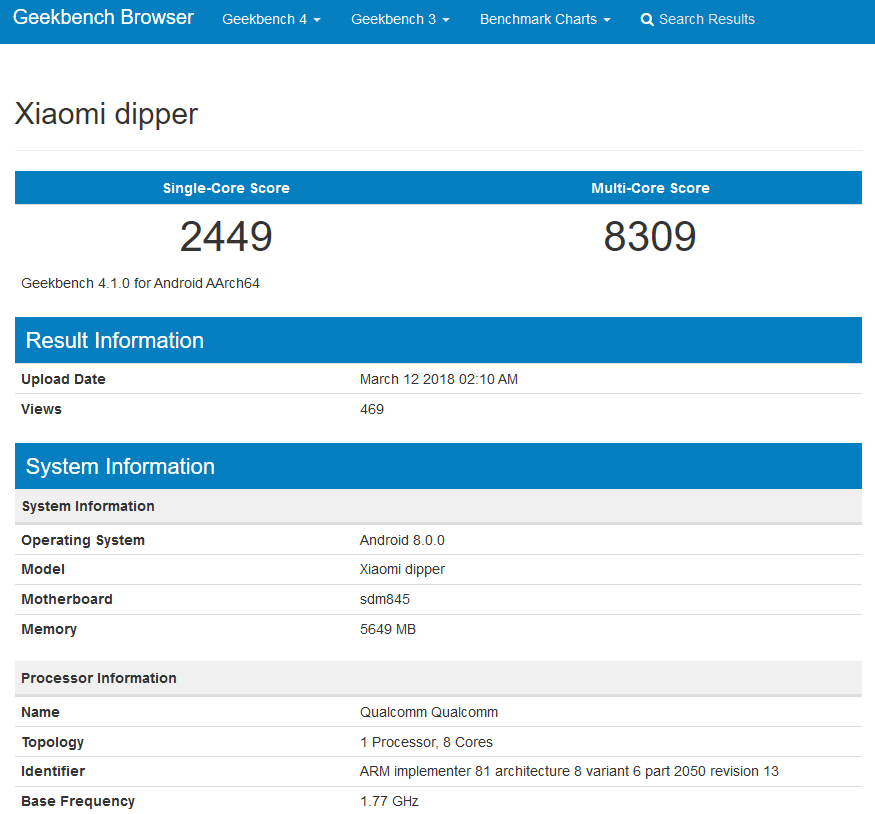
Task: Select the Topology value 1 Processor, 8 Cores
Action: pos(426,743)
